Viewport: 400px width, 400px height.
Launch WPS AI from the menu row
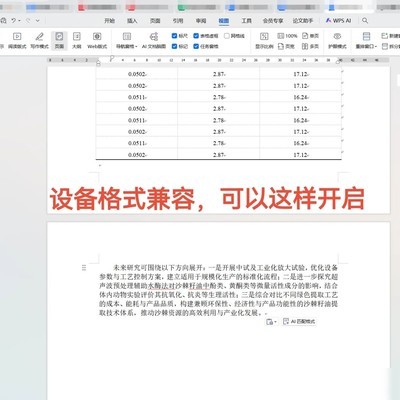click(x=338, y=21)
